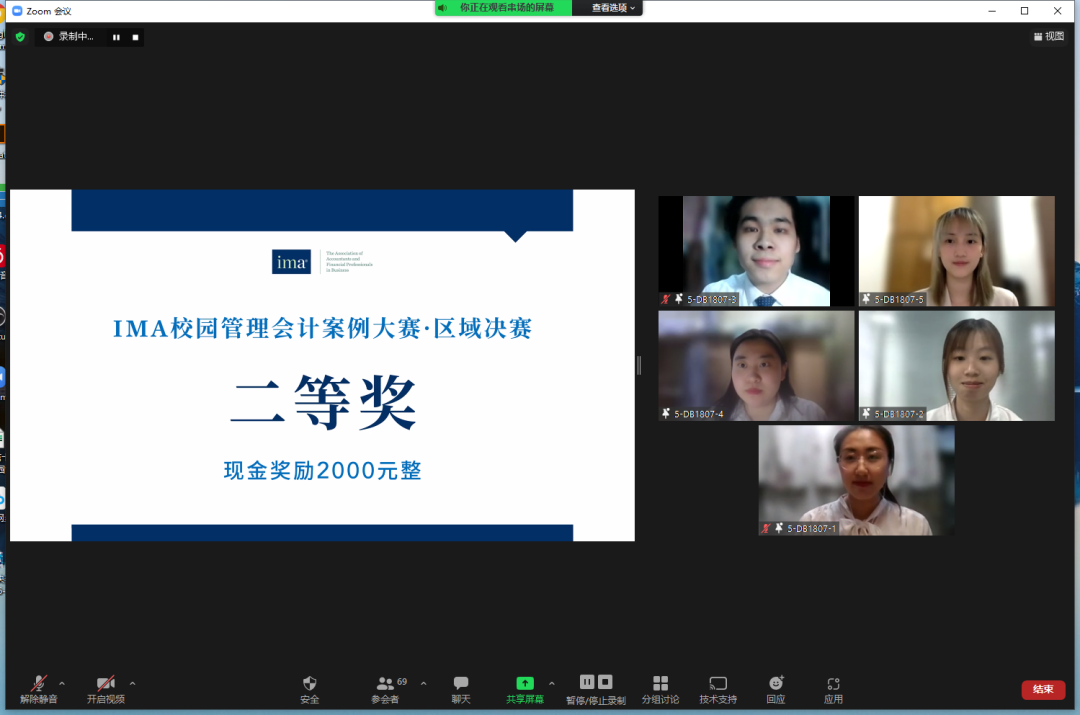
Task: Open 查看选项 view options dropdown
Action: [612, 8]
